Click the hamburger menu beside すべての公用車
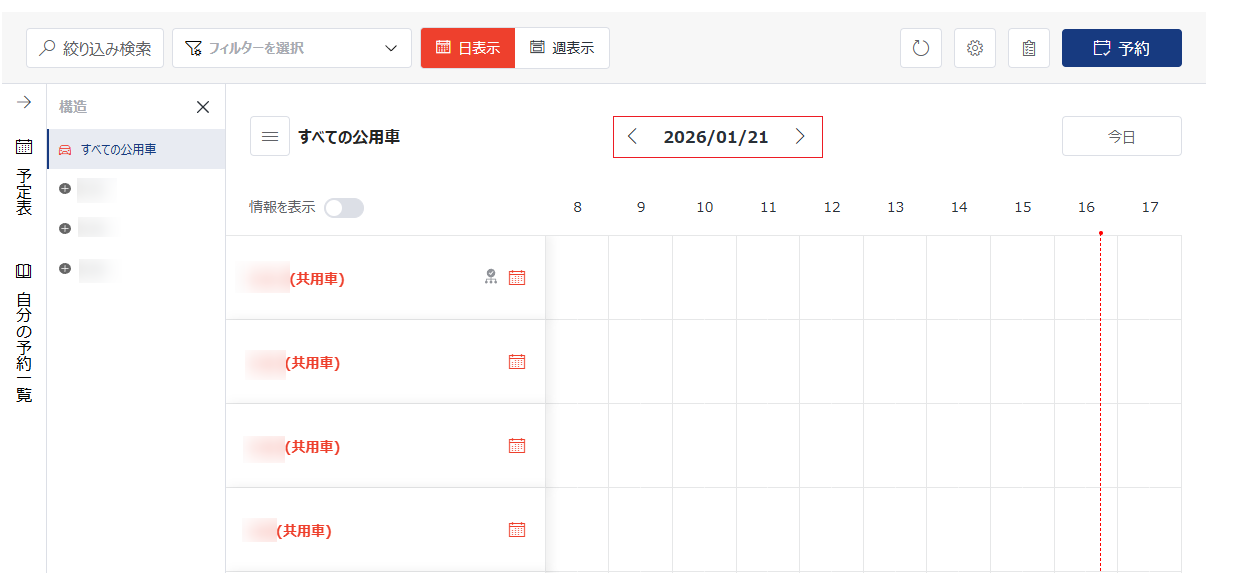Screen dimensions: 1238x573 pos(270,137)
